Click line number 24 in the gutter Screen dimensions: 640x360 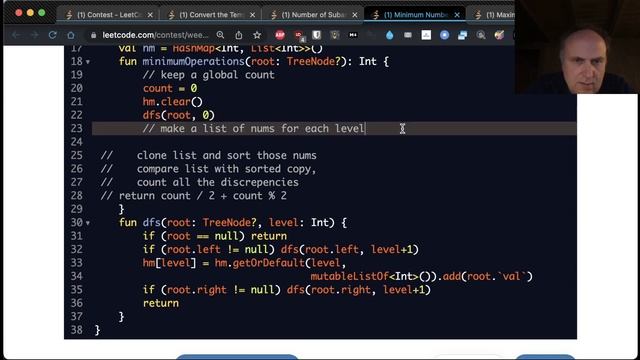[76, 142]
